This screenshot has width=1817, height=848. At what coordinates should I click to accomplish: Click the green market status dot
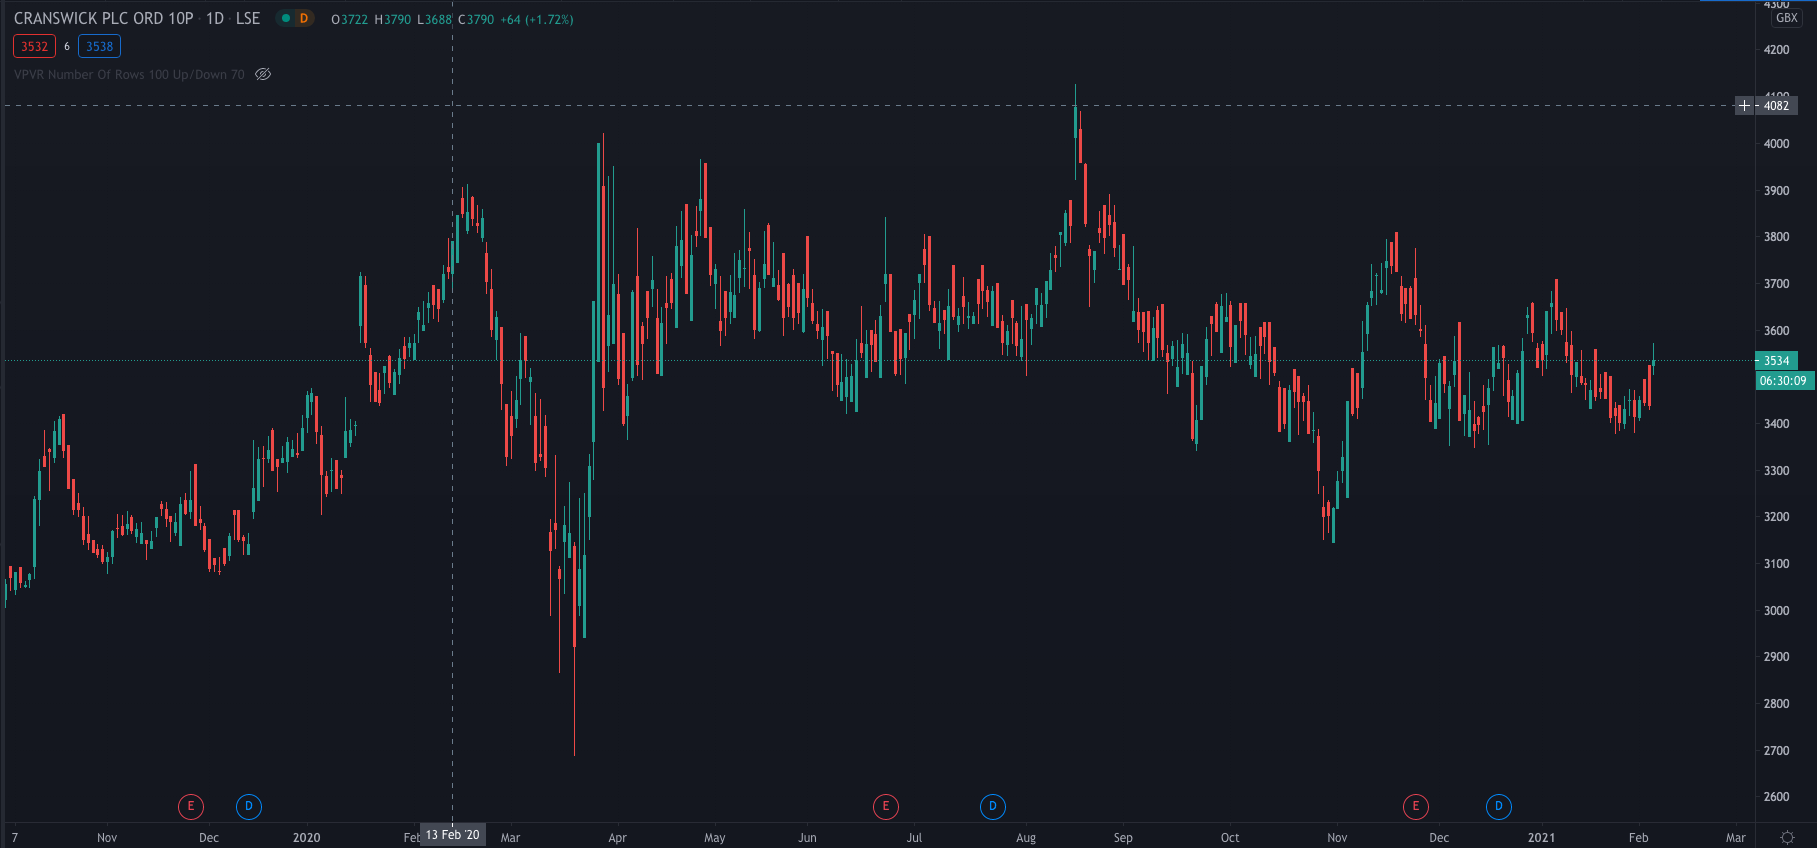286,19
